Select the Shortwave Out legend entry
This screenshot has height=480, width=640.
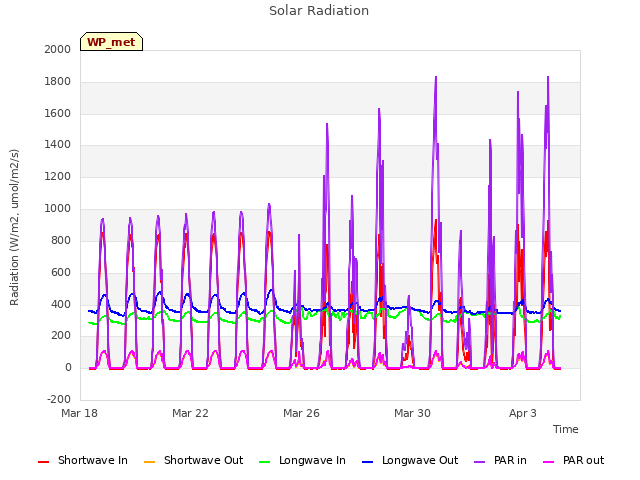tap(193, 460)
